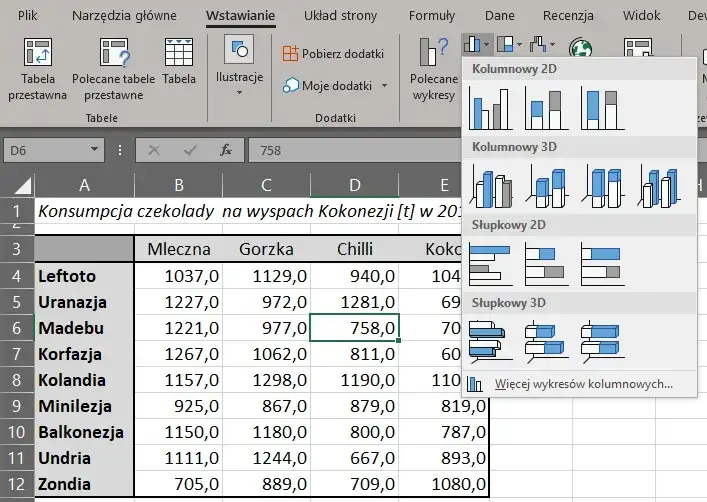Choose the 2D clustered bar chart
This screenshot has height=502, width=707.
[x=491, y=263]
